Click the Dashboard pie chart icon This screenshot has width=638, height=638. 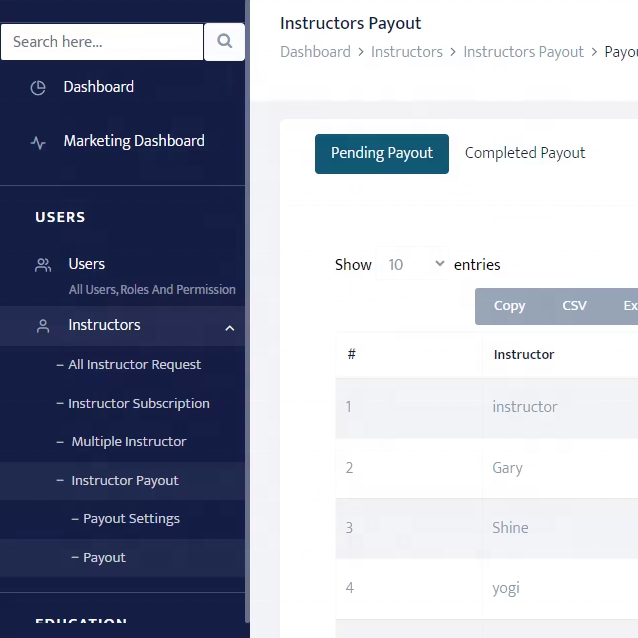coord(38,88)
